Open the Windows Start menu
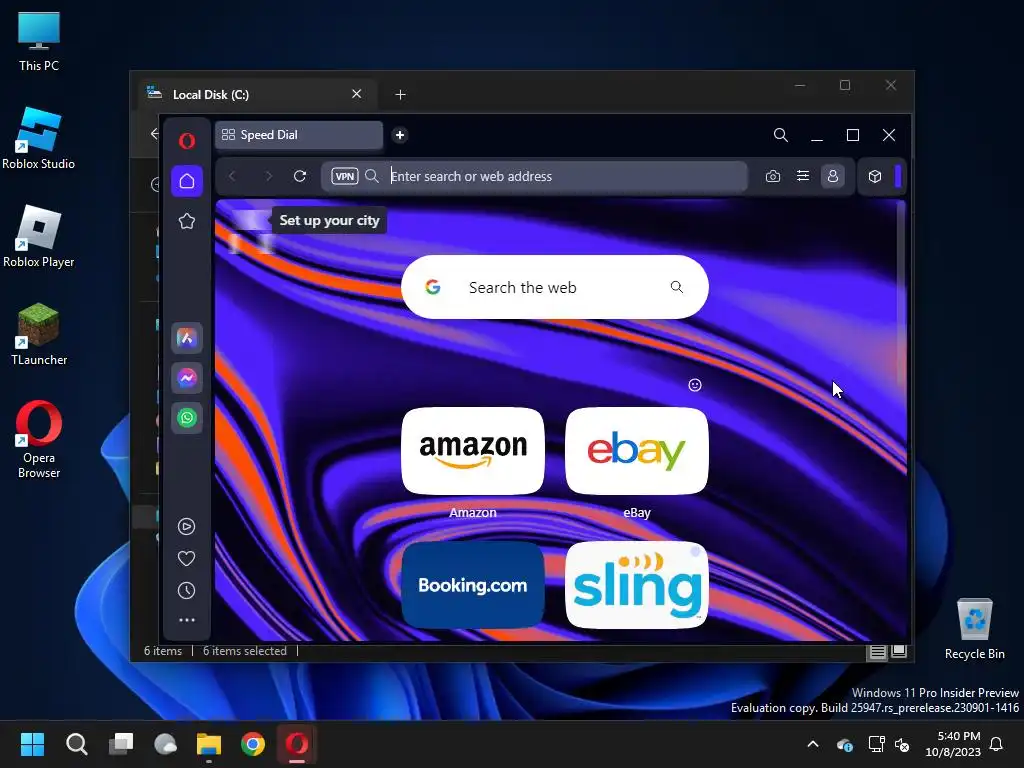 [32, 744]
